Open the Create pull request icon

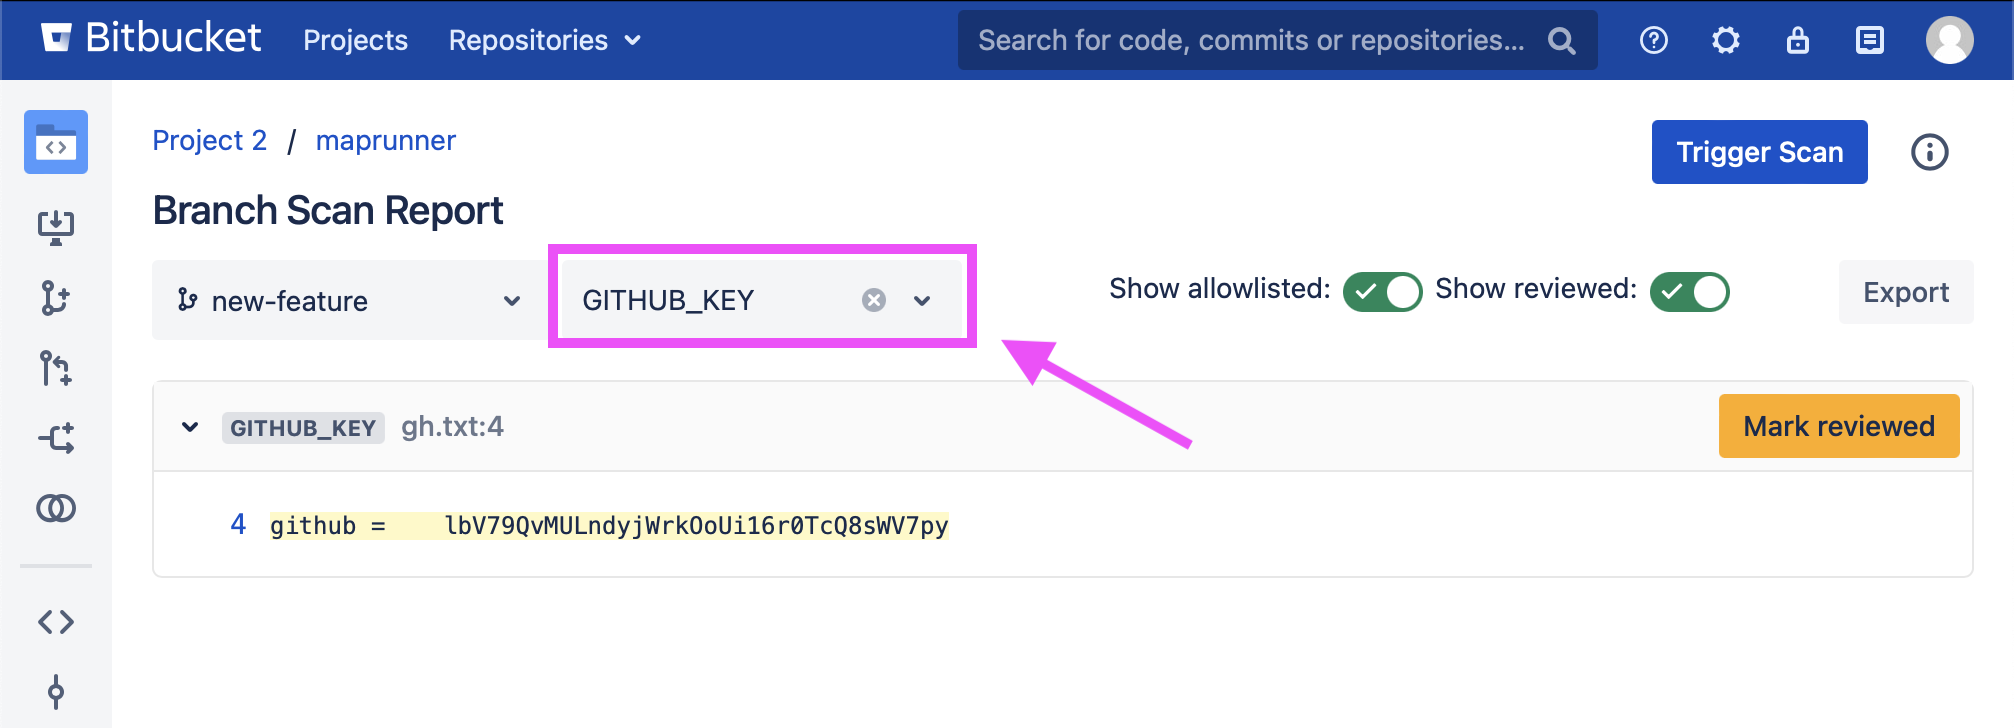pos(56,368)
